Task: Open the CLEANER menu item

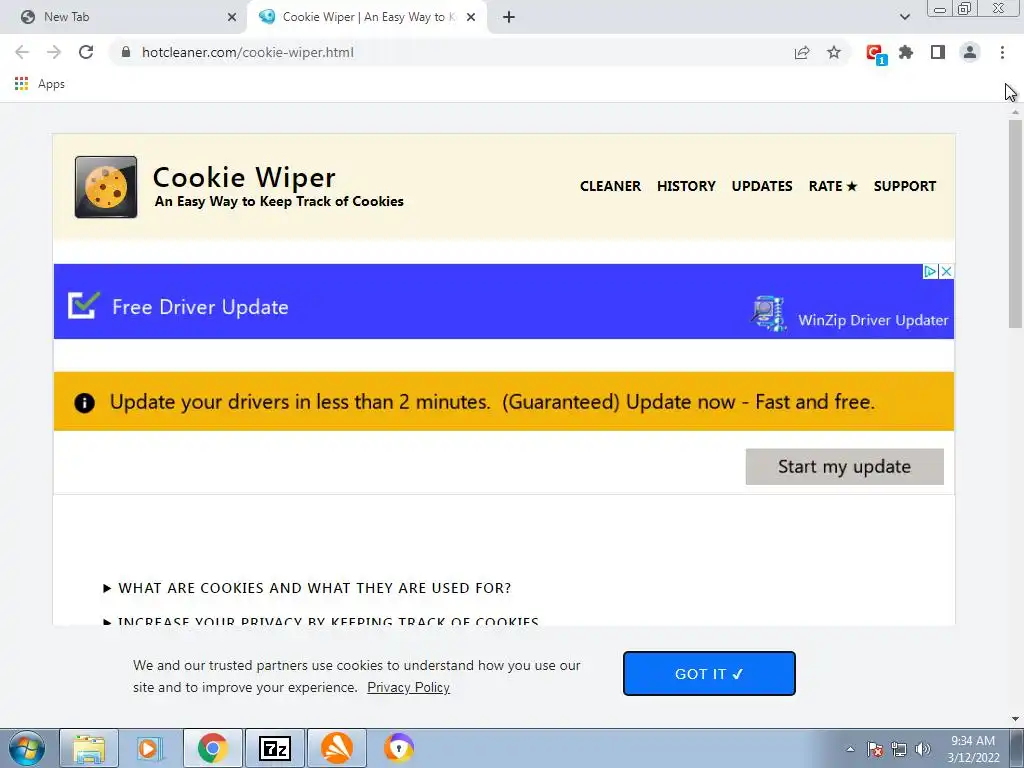Action: coord(610,186)
